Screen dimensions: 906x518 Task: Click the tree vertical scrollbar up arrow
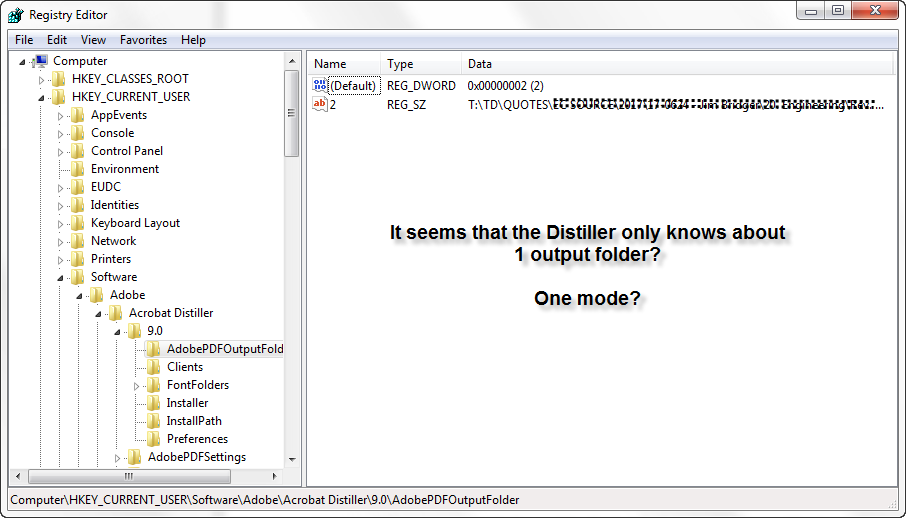[x=292, y=61]
